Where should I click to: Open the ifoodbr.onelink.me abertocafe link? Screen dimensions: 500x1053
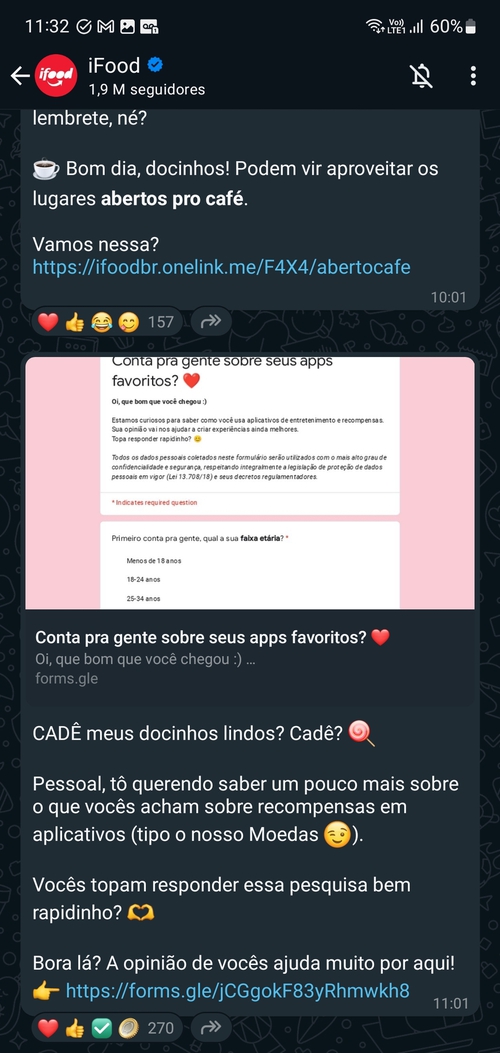coord(221,267)
